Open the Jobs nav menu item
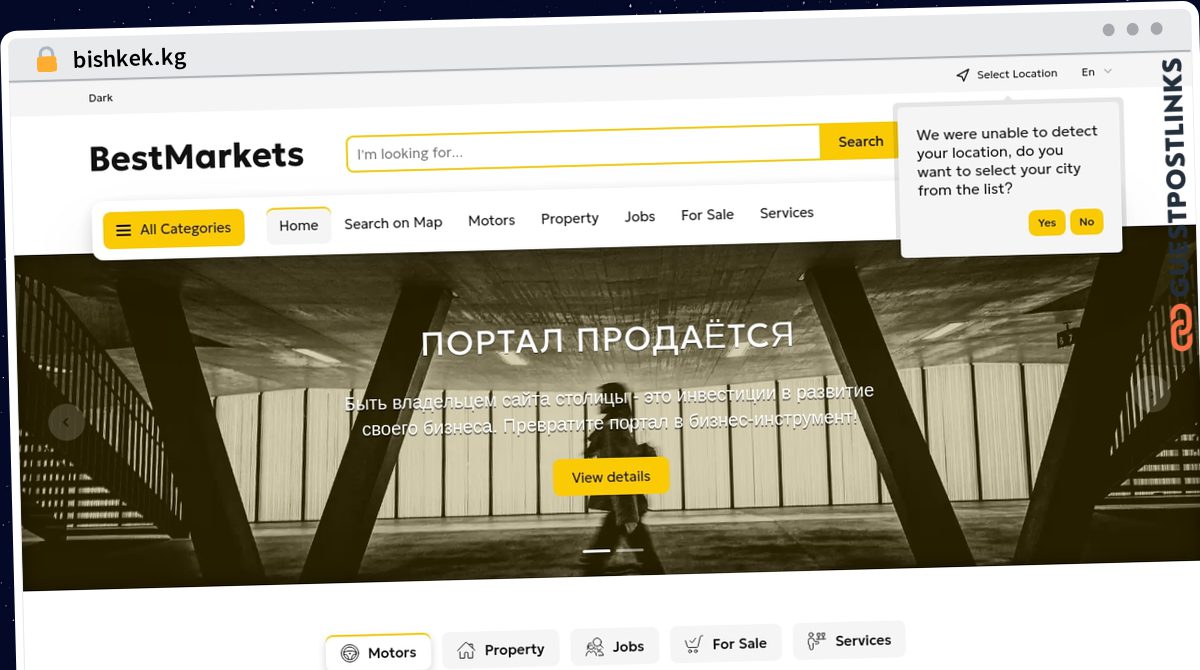The height and width of the screenshot is (670, 1200). [x=640, y=216]
